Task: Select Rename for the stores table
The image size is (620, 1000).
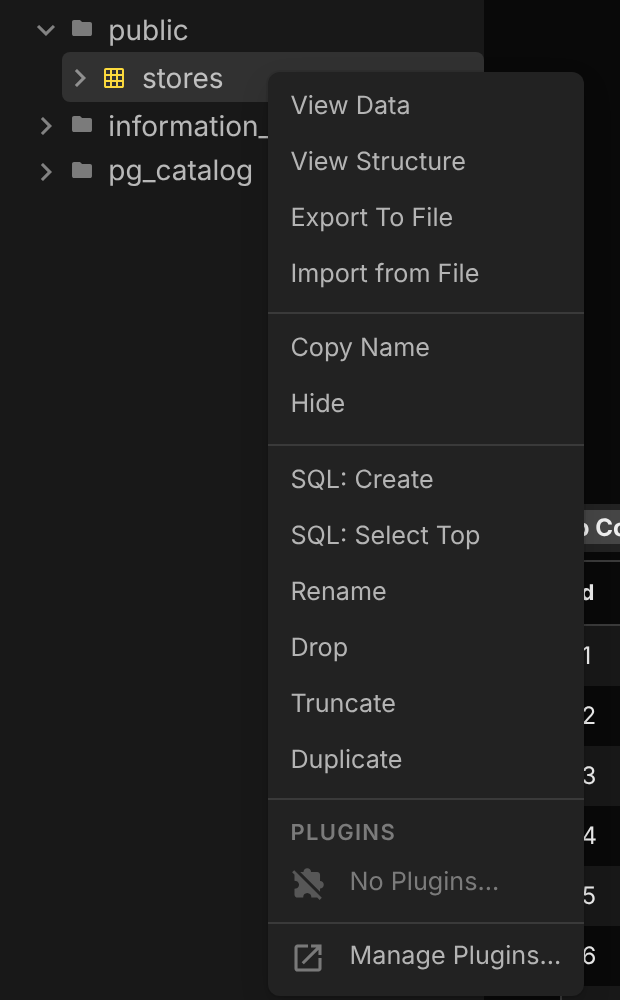Action: 425,592
